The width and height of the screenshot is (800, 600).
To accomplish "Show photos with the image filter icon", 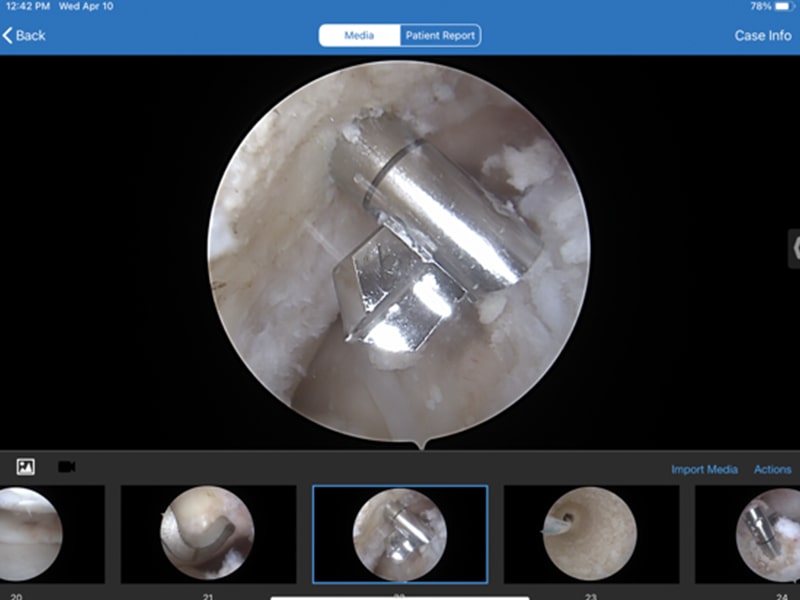I will (26, 466).
